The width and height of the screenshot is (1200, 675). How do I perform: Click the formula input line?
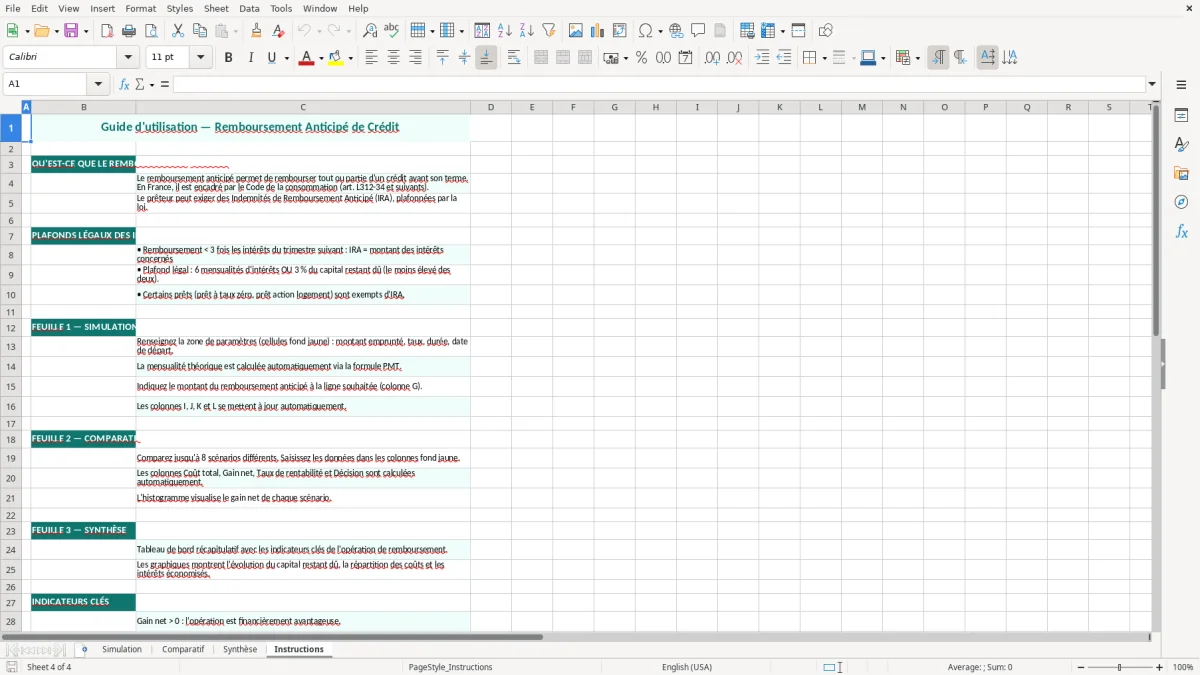pyautogui.click(x=659, y=84)
